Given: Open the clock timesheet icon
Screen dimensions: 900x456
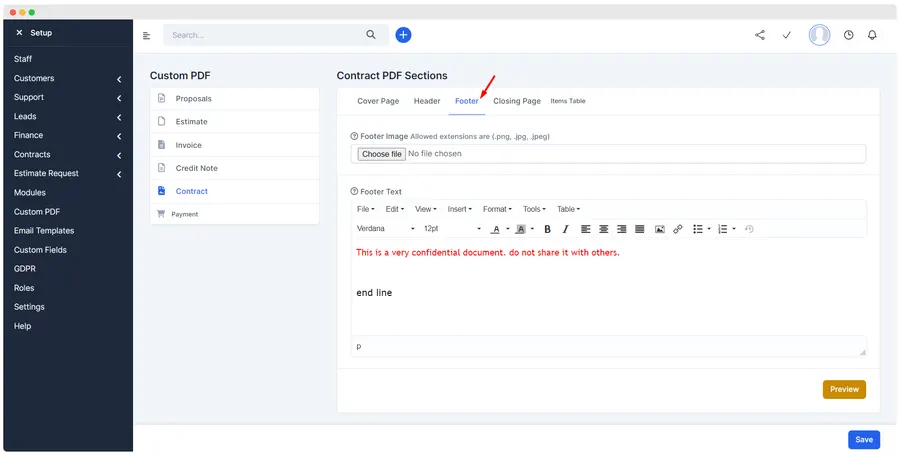Looking at the screenshot, I should [x=848, y=35].
